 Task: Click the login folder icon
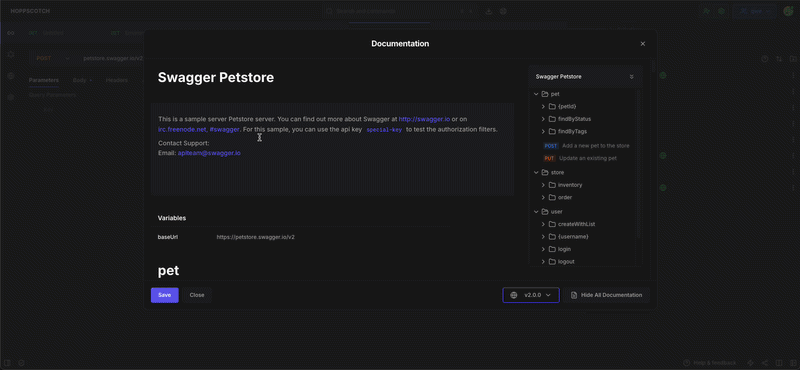coord(552,249)
